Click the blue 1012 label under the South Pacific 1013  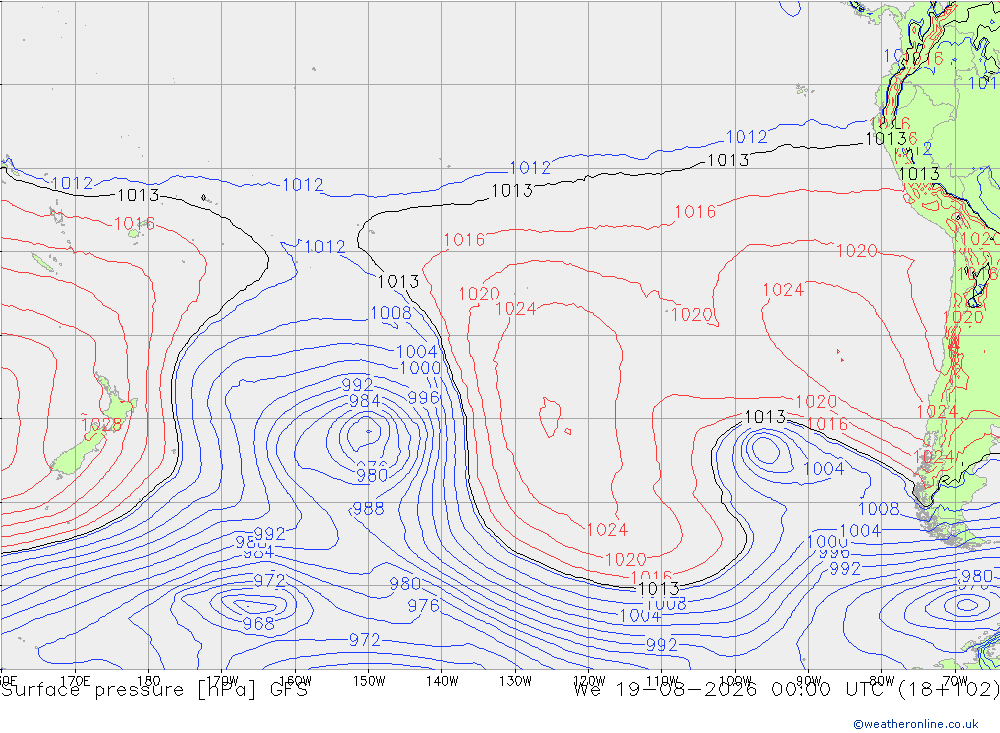tap(325, 247)
